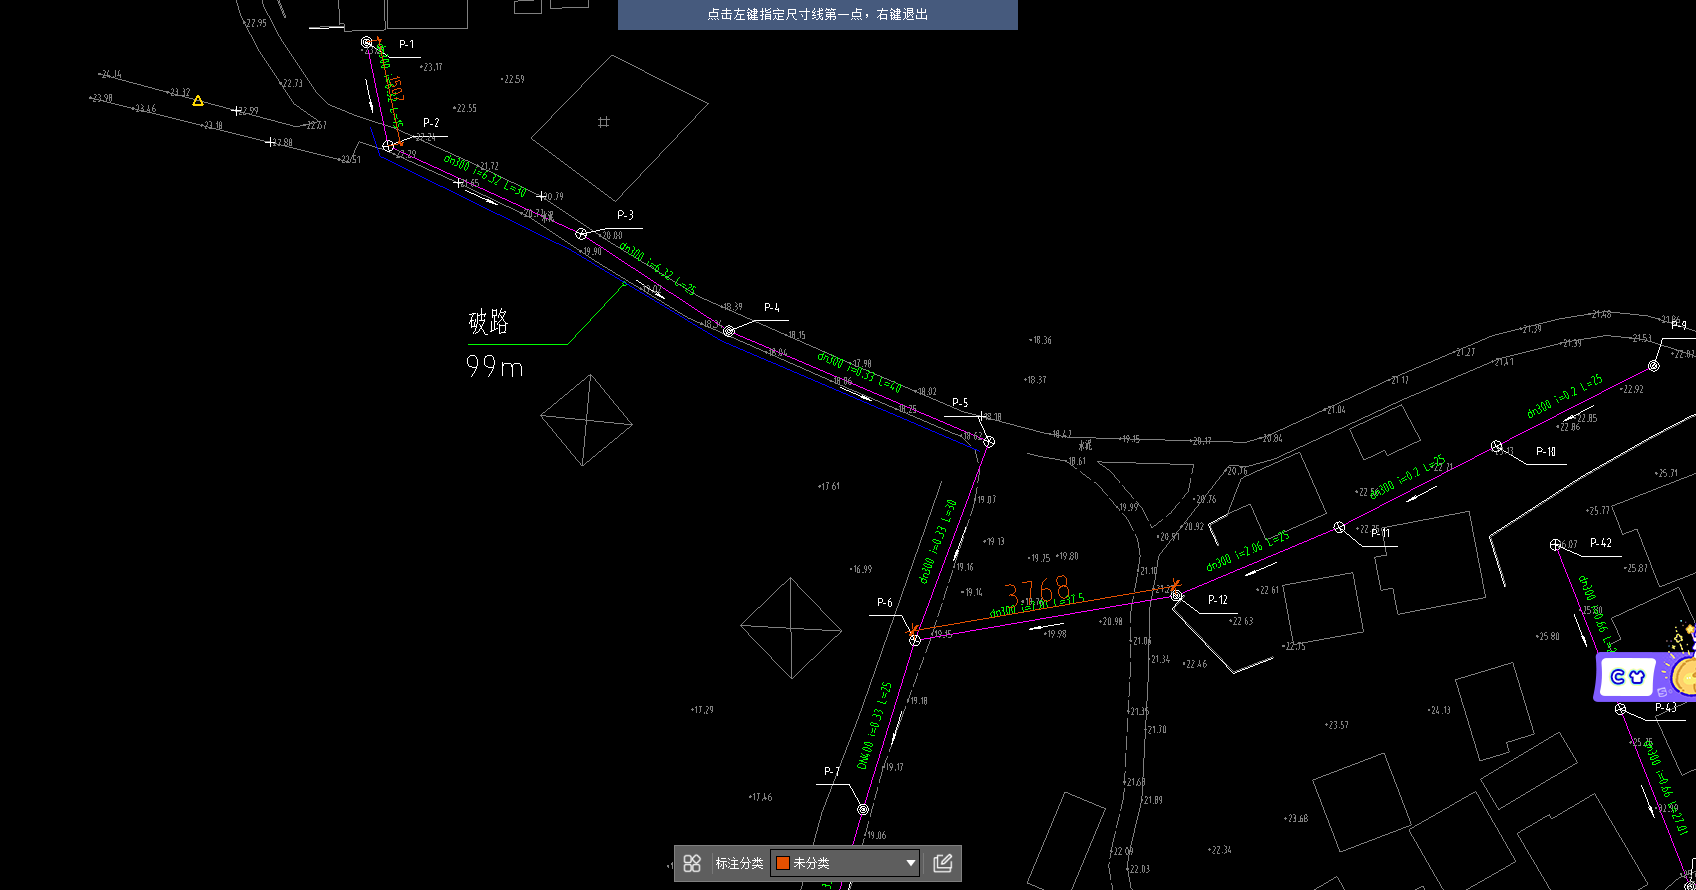Click the +23.57 elevation point
1696x890 pixels.
click(x=1337, y=726)
